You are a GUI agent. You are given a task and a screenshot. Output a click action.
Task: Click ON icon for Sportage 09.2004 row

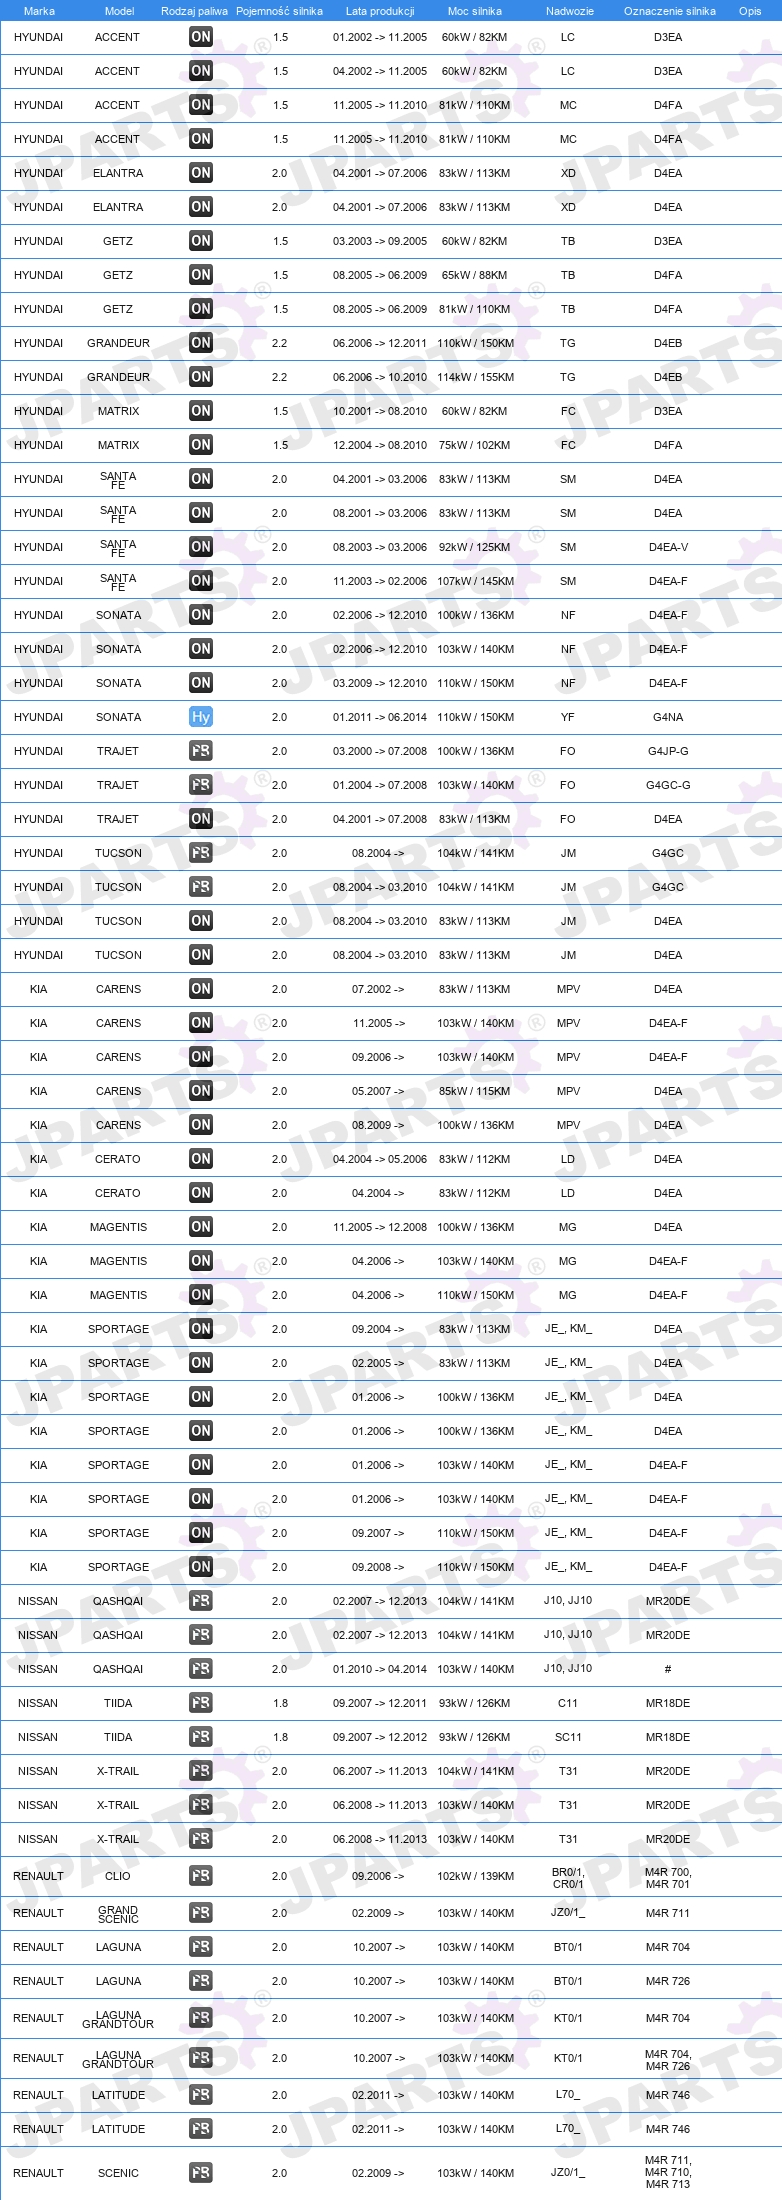coord(201,1329)
